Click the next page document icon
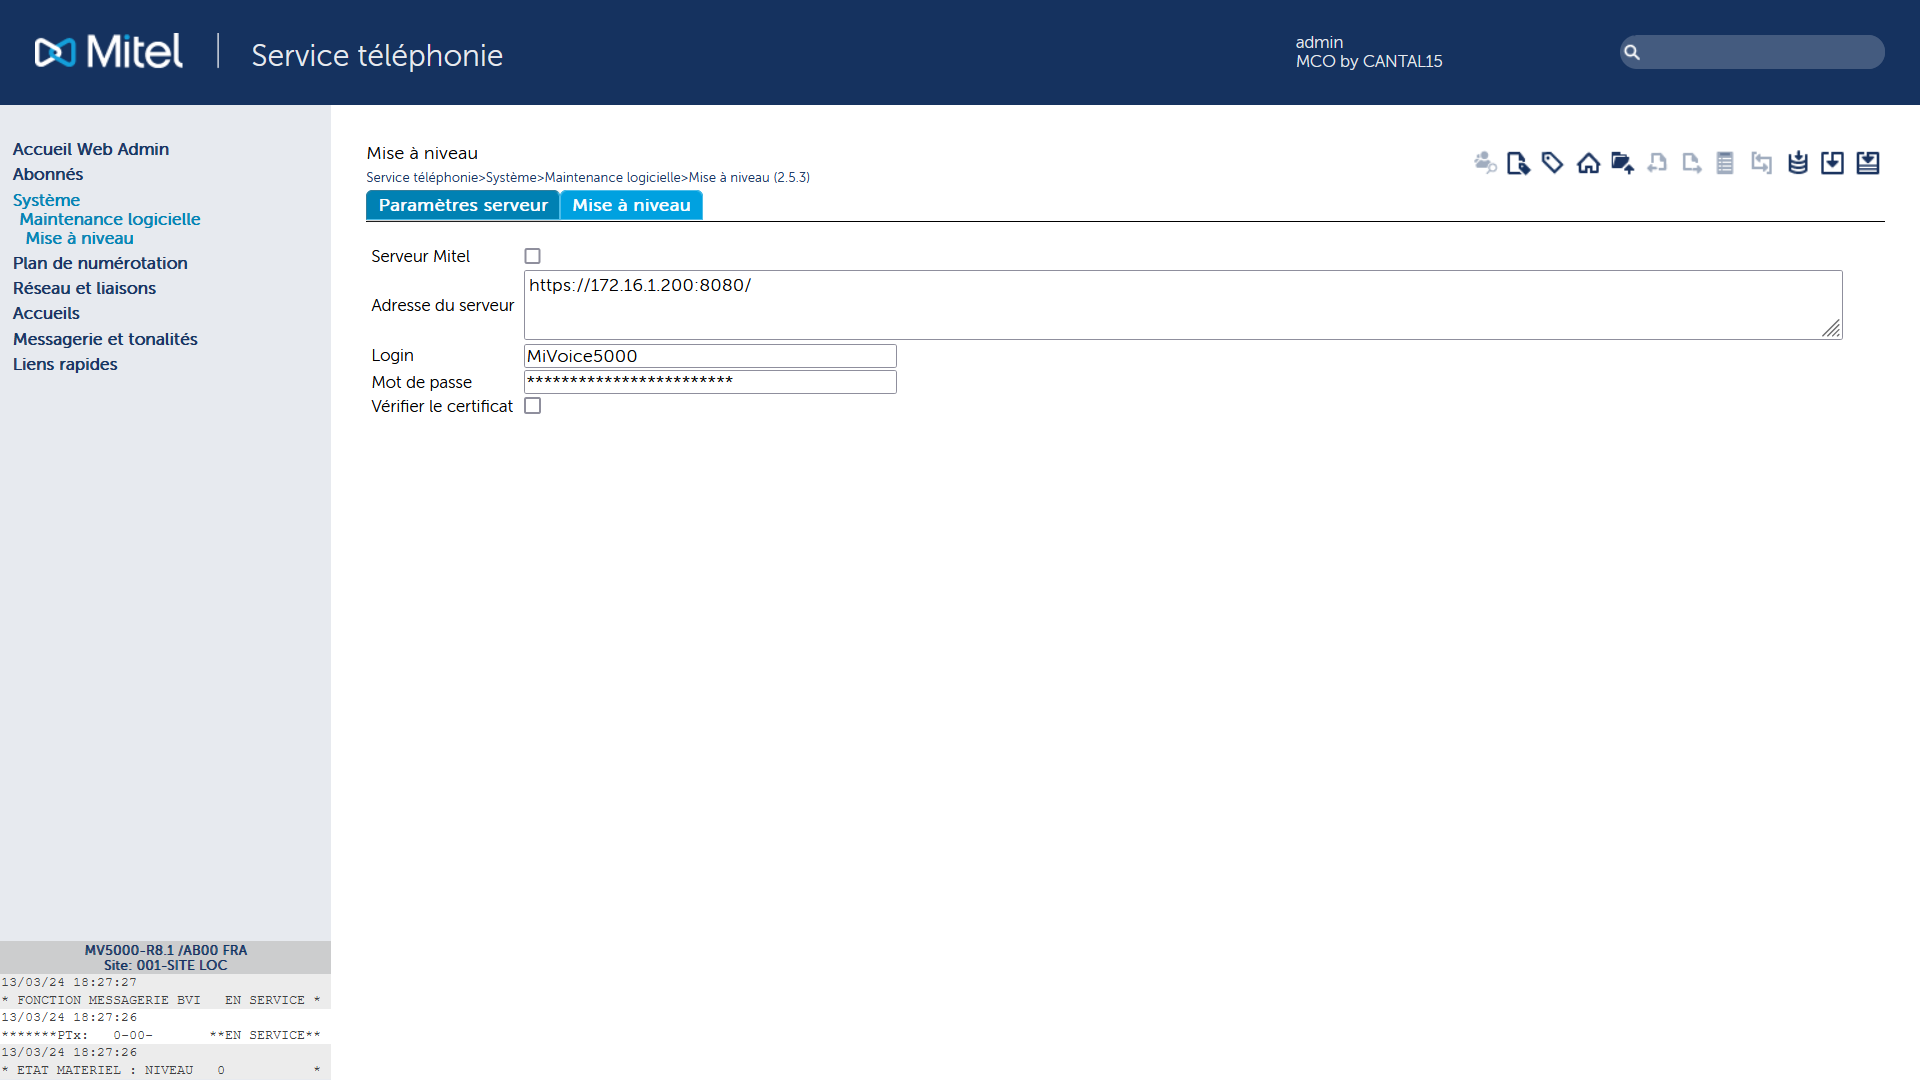Screen dimensions: 1920x1080 1692,162
